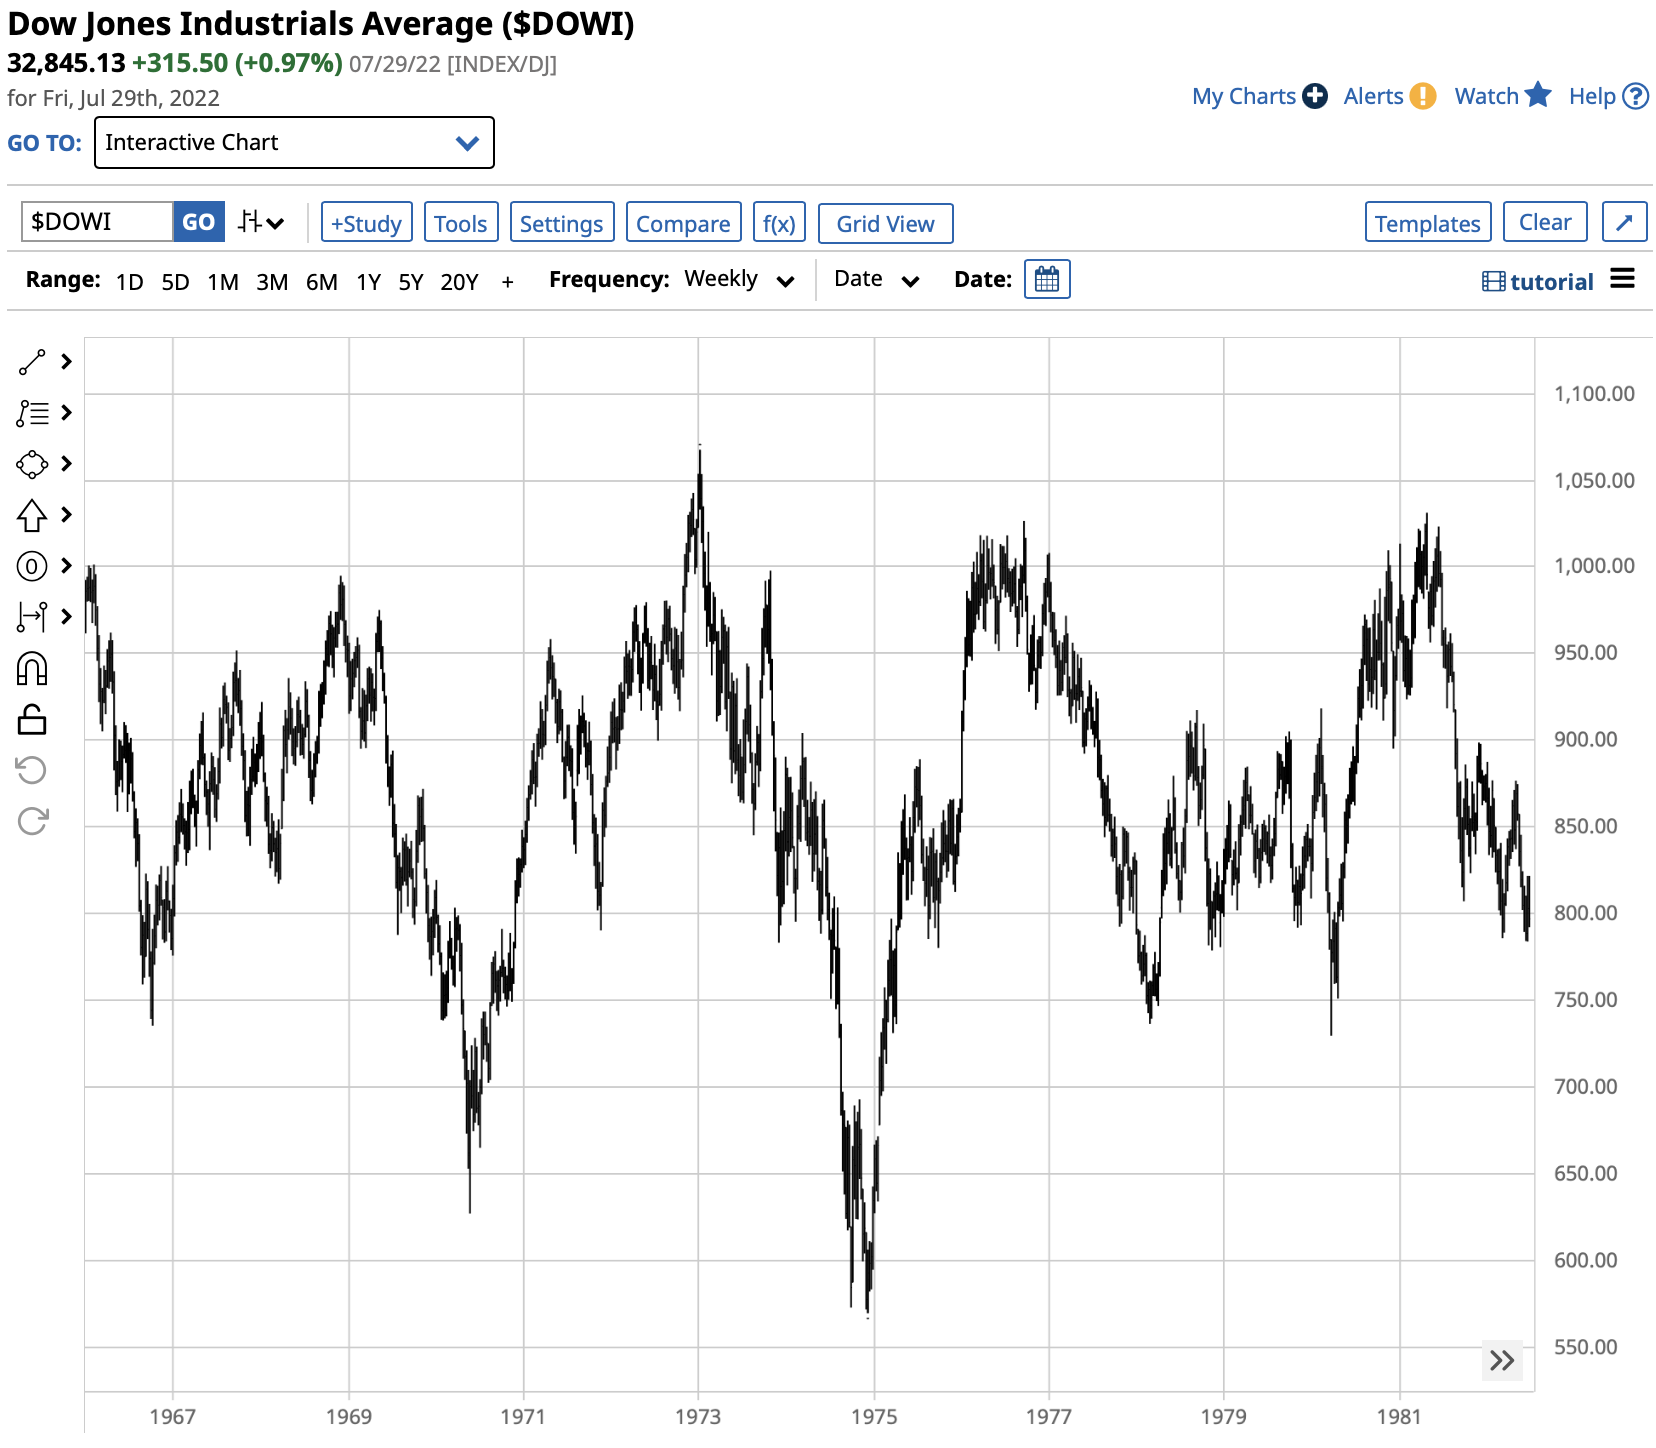Click the double-arrow scroll to latest button
The height and width of the screenshot is (1448, 1656).
tap(1502, 1361)
